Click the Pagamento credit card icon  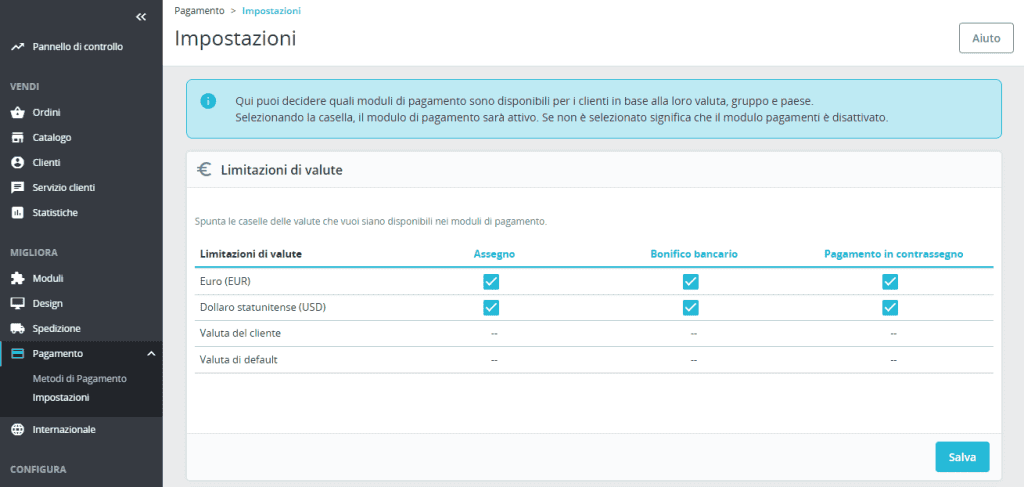pyautogui.click(x=18, y=353)
